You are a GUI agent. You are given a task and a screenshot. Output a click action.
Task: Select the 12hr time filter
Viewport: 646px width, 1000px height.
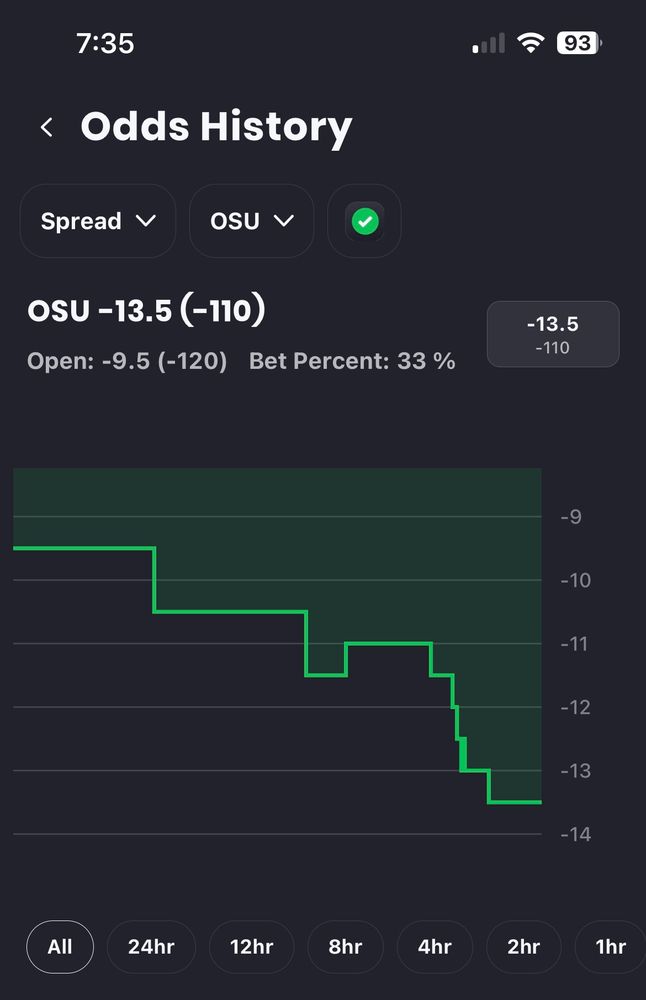pyautogui.click(x=251, y=946)
